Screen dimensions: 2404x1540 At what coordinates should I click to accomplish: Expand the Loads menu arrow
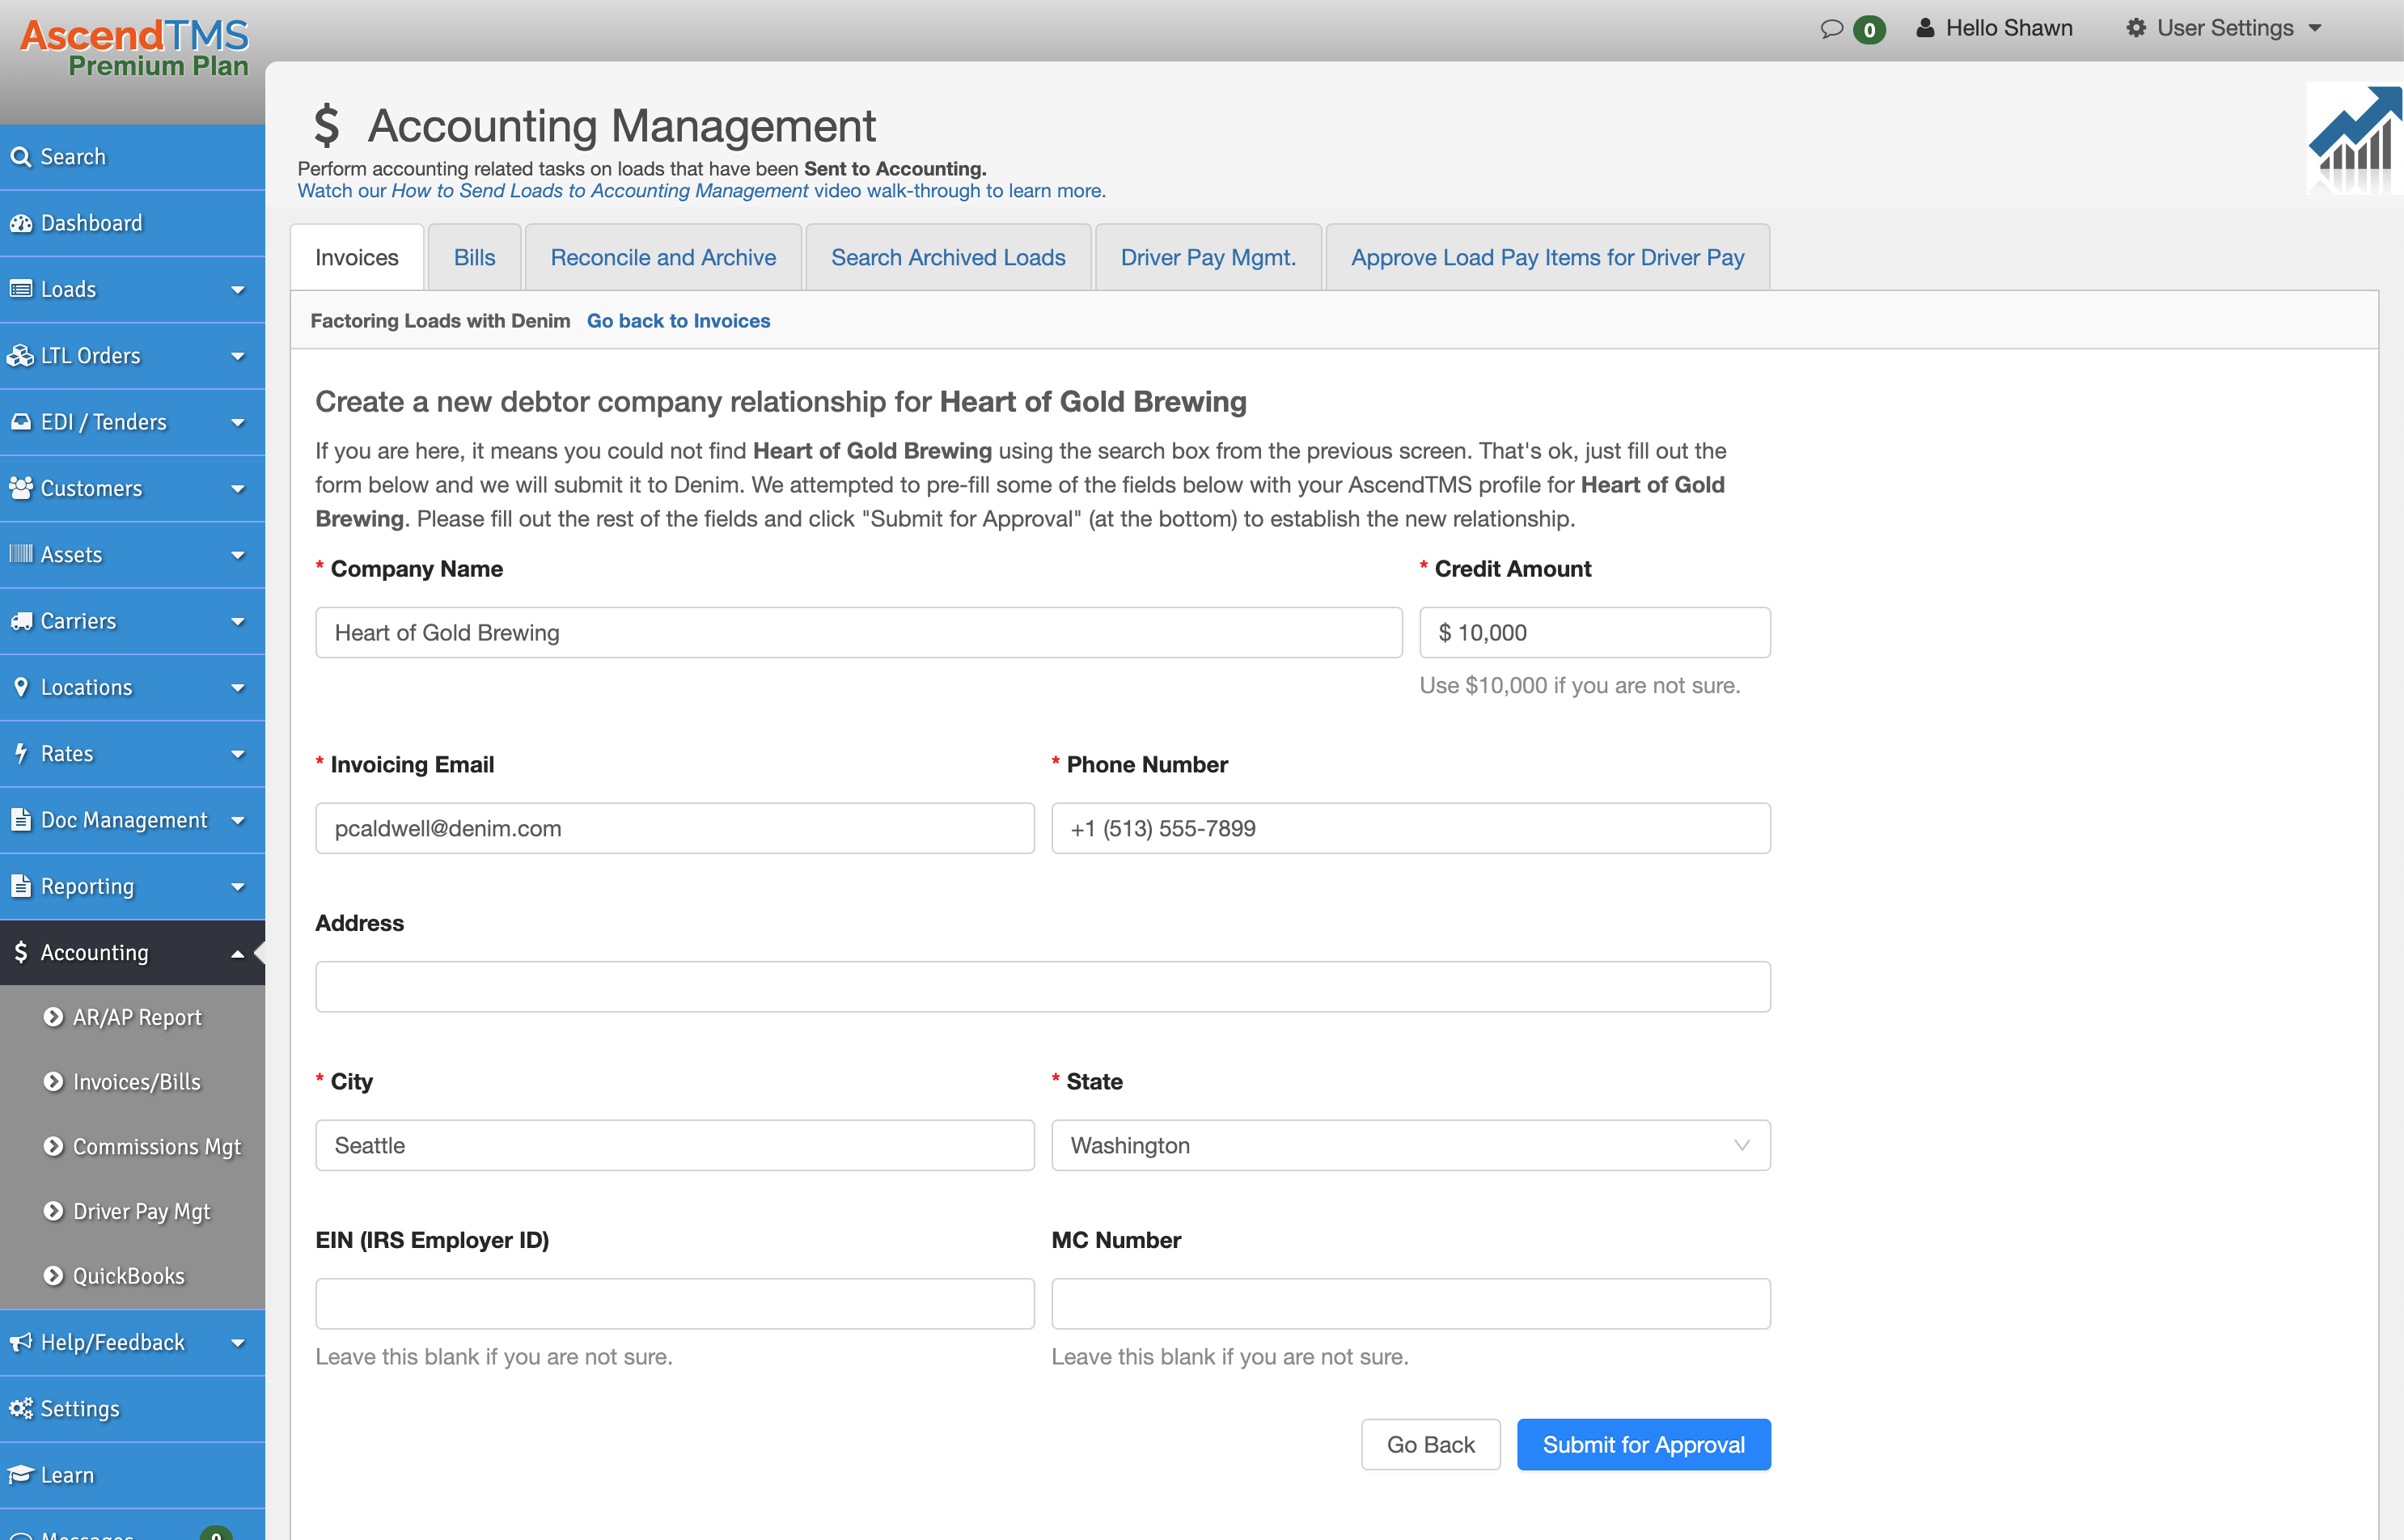tap(238, 290)
